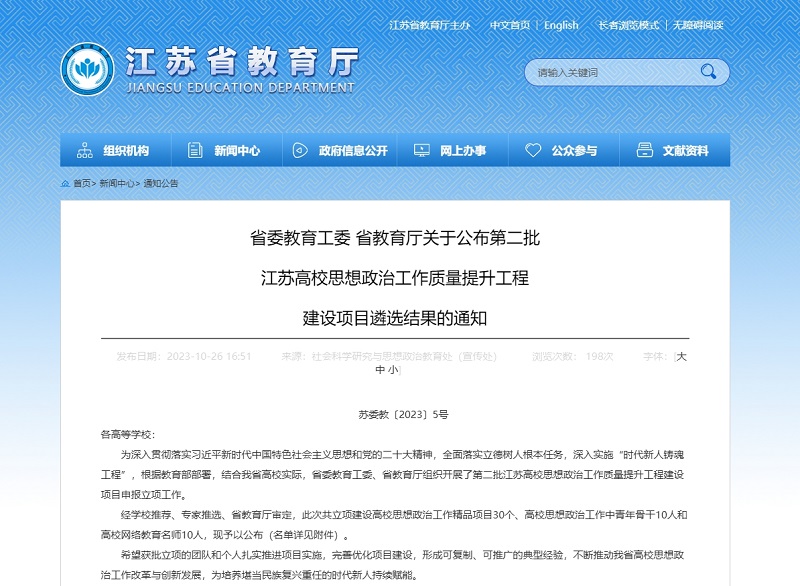The height and width of the screenshot is (586, 800).
Task: Switch to the English version link
Action: tap(561, 25)
